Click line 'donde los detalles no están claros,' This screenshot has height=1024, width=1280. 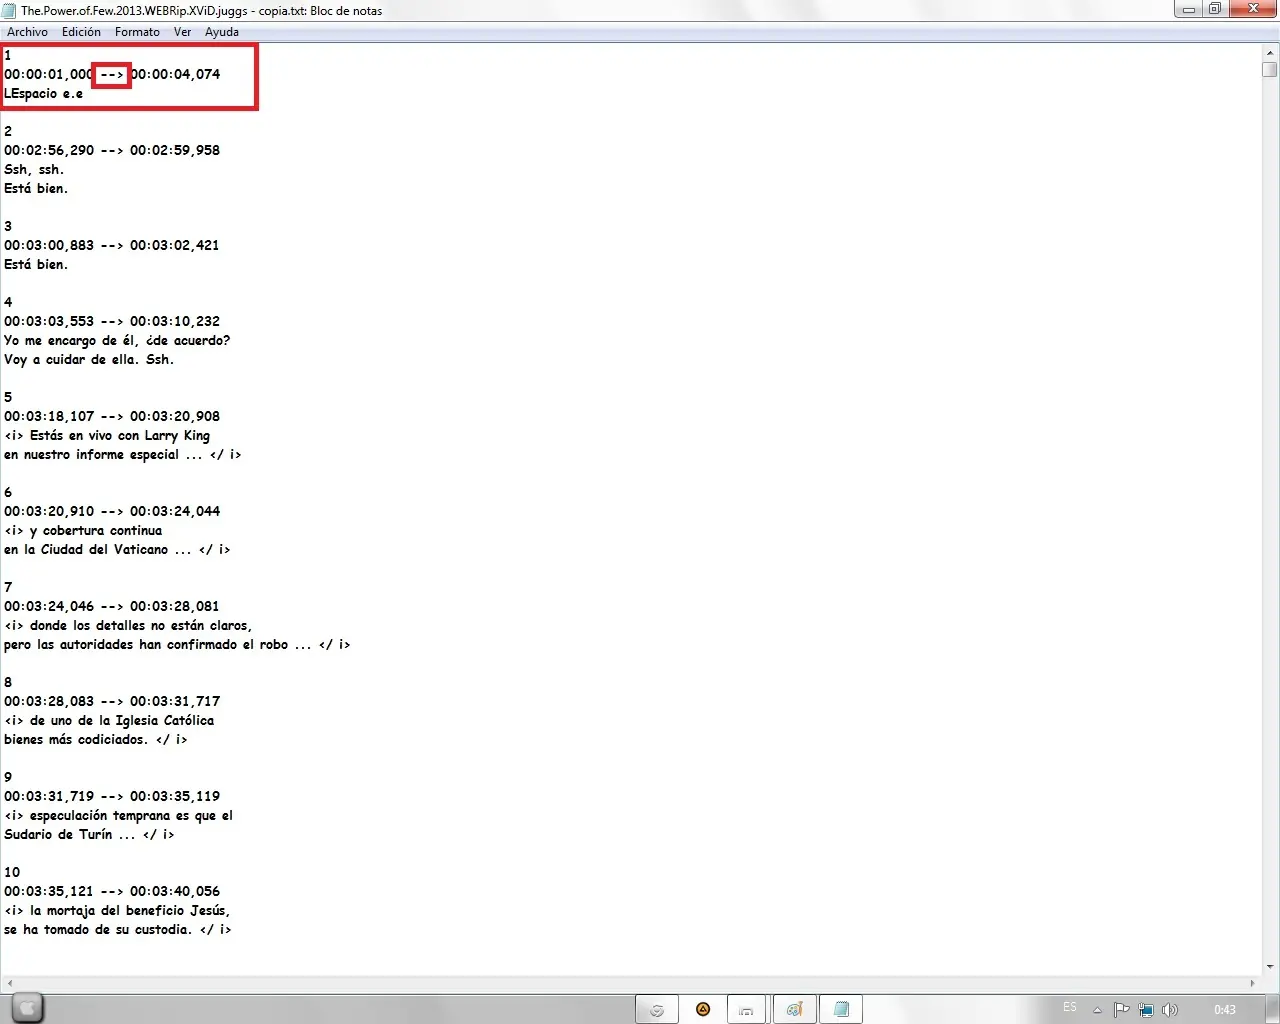coord(141,626)
